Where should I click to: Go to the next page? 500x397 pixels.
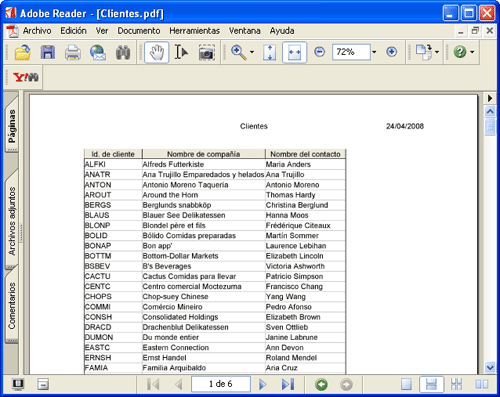coord(263,384)
